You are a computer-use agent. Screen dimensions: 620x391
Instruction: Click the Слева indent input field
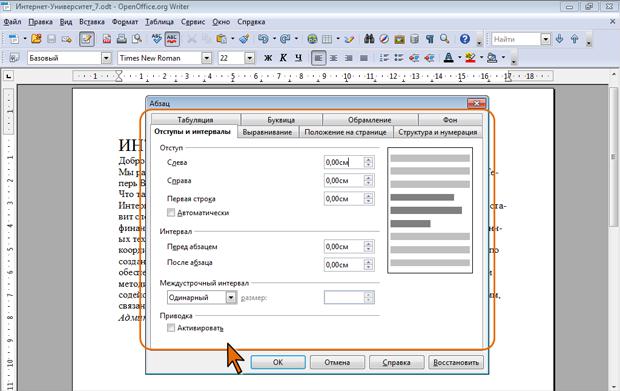pos(344,162)
